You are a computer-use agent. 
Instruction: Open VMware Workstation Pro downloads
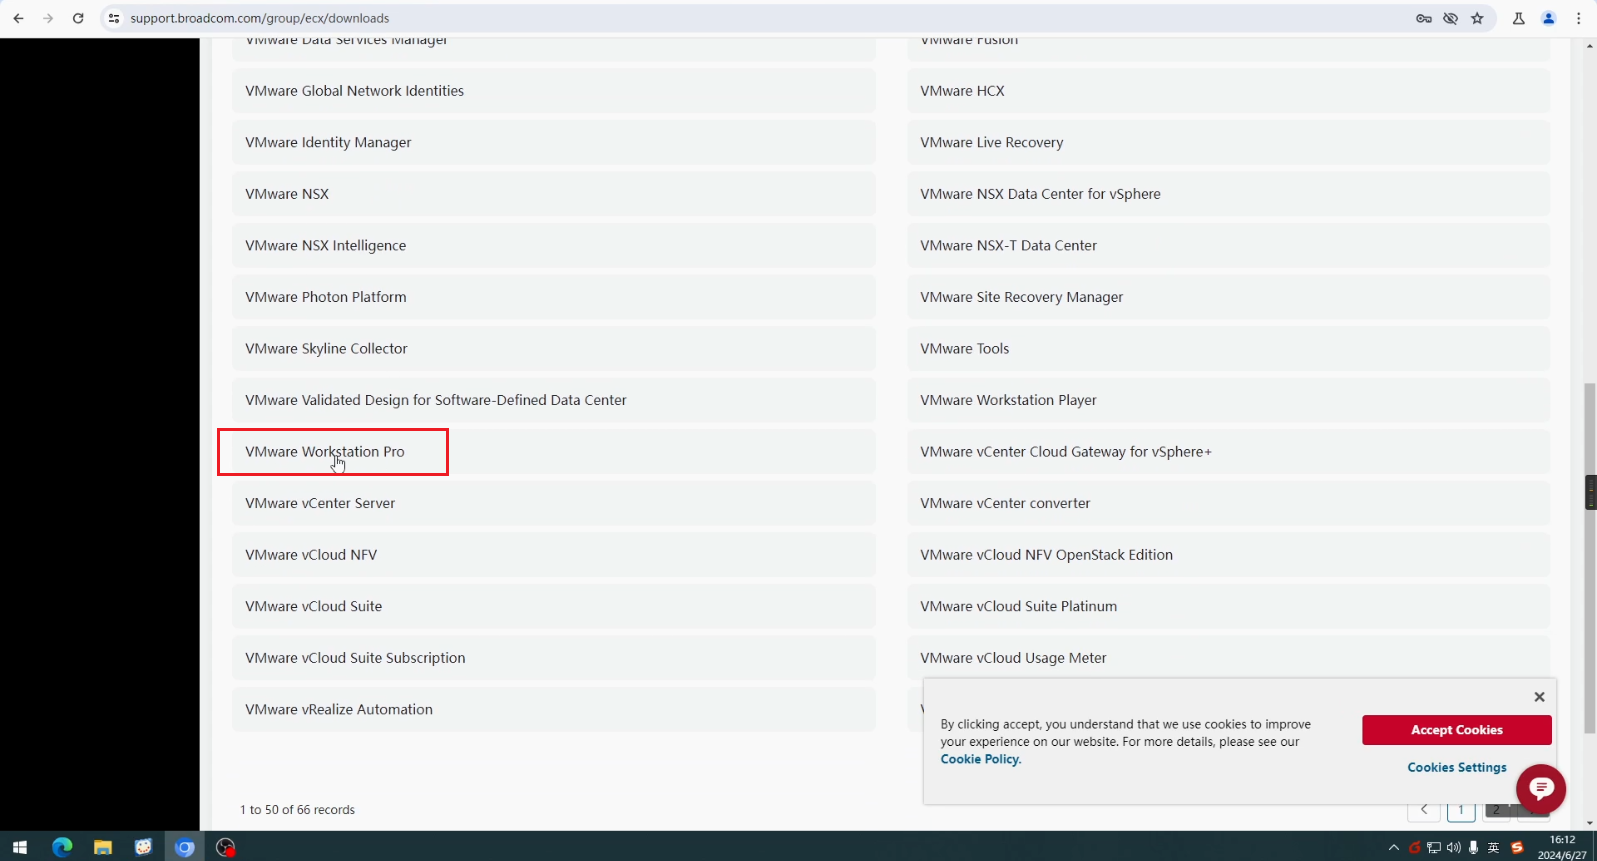tap(554, 452)
